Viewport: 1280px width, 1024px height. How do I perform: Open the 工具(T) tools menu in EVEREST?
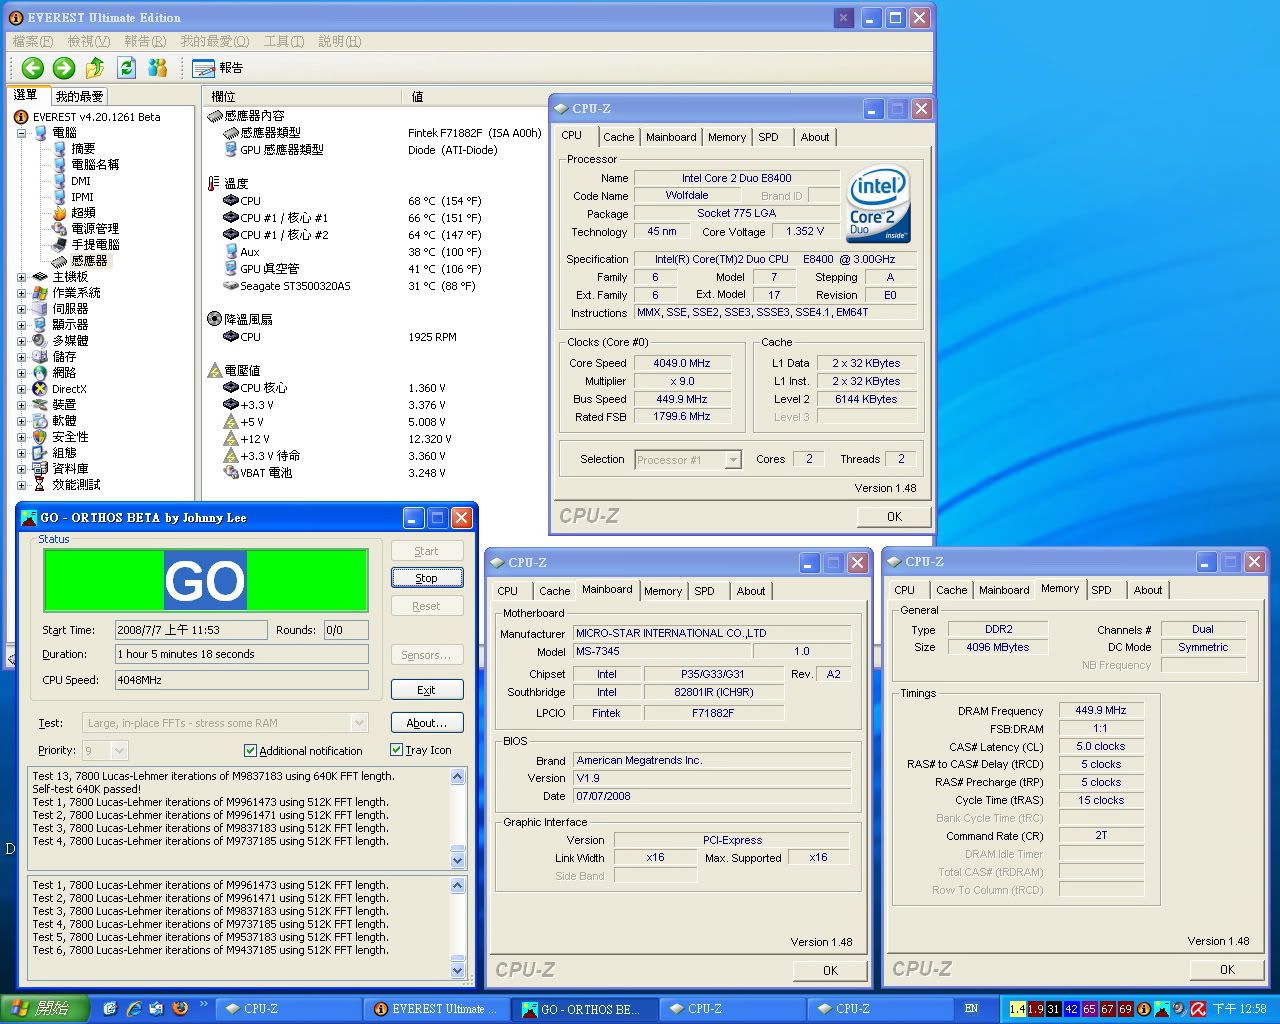coord(284,41)
